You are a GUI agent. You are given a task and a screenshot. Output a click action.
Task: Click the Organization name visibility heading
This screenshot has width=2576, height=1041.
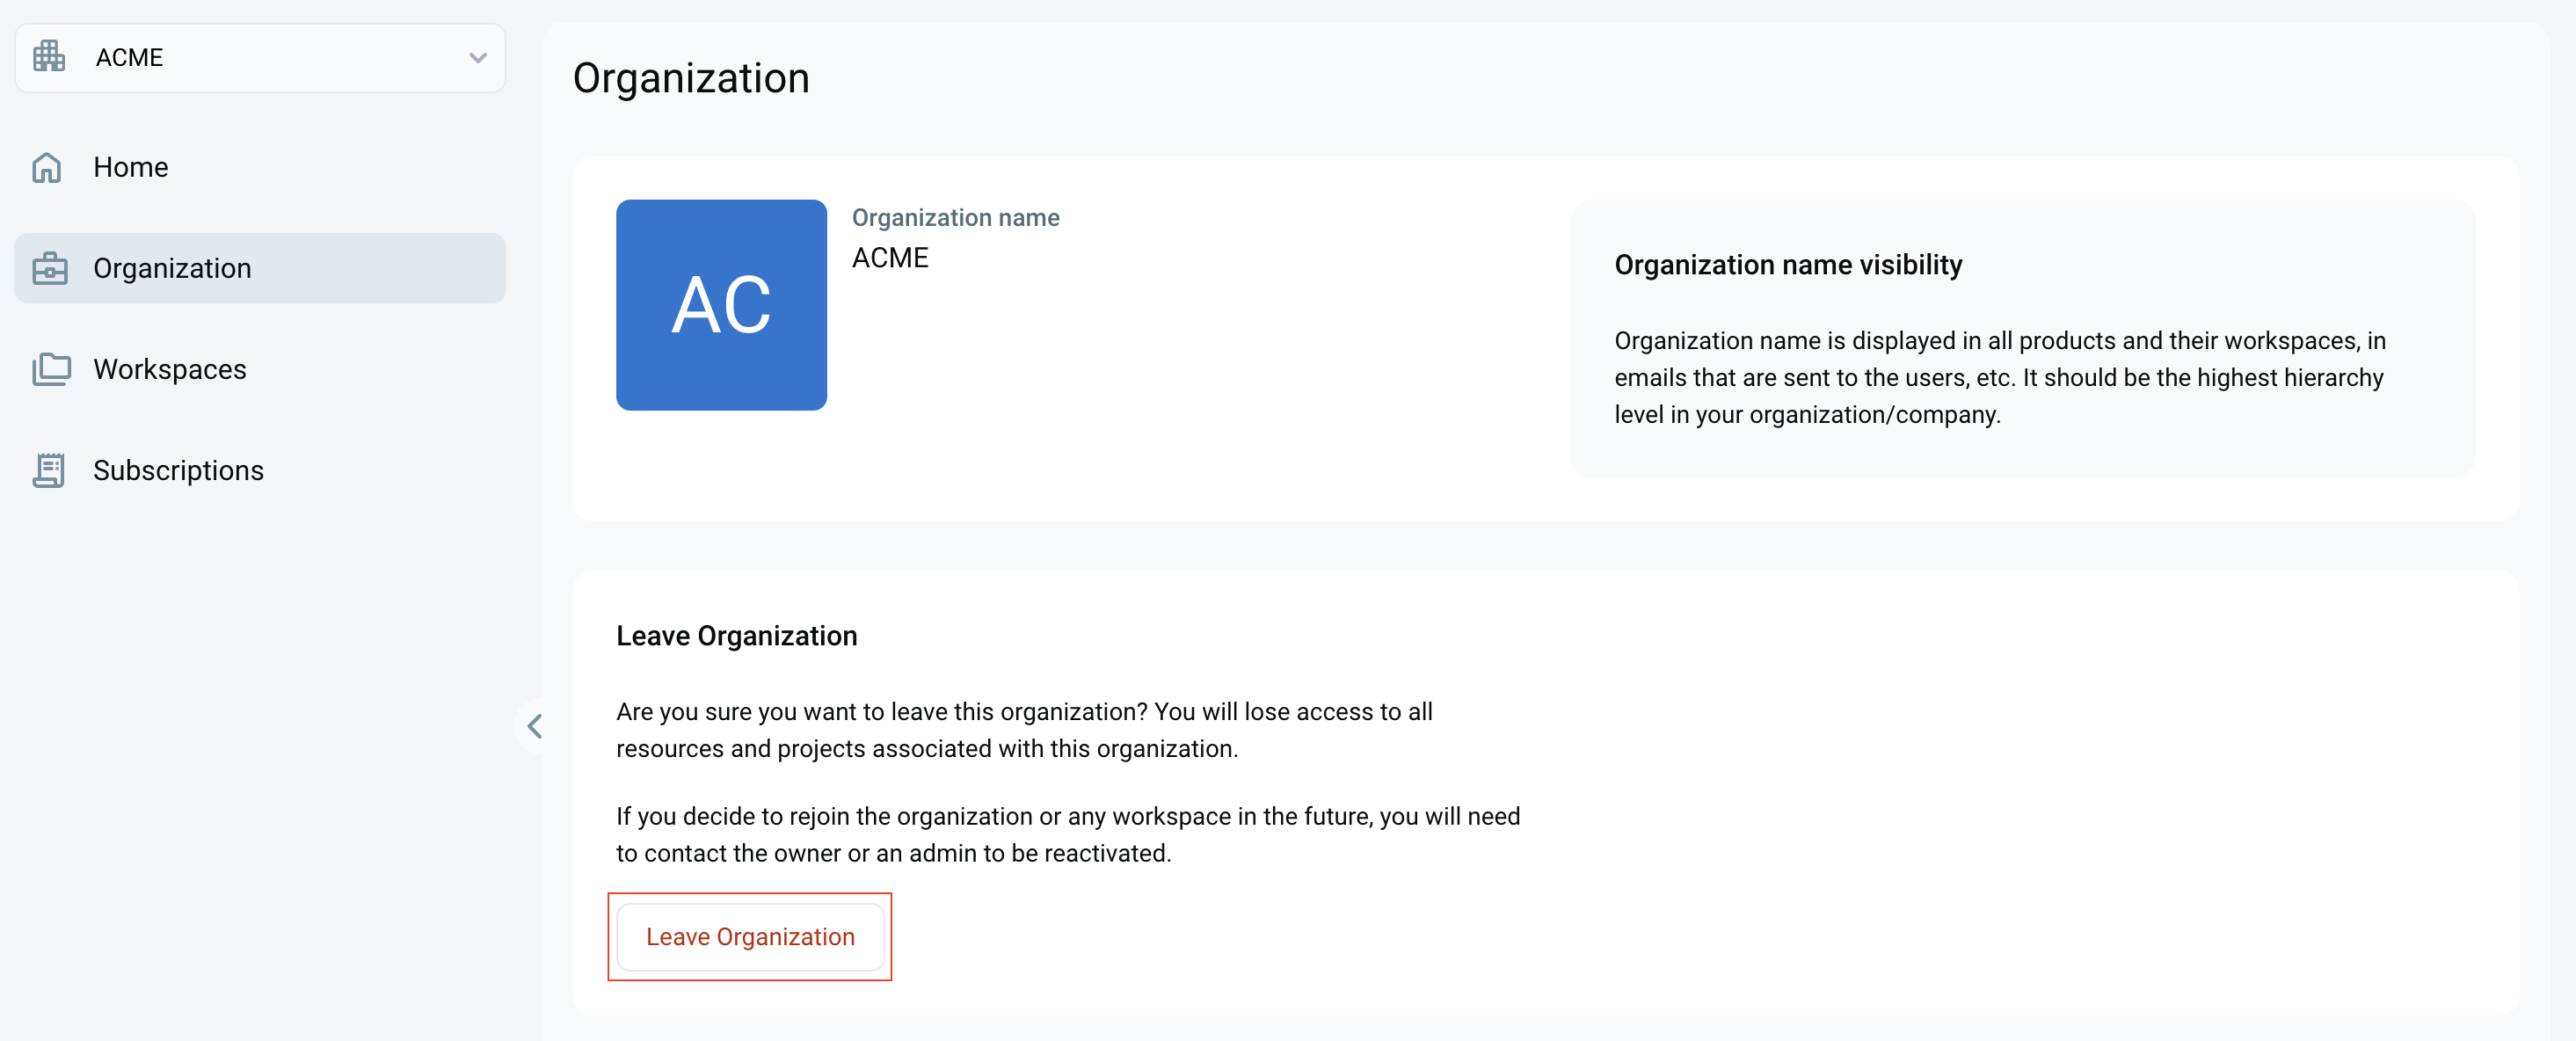point(1788,265)
